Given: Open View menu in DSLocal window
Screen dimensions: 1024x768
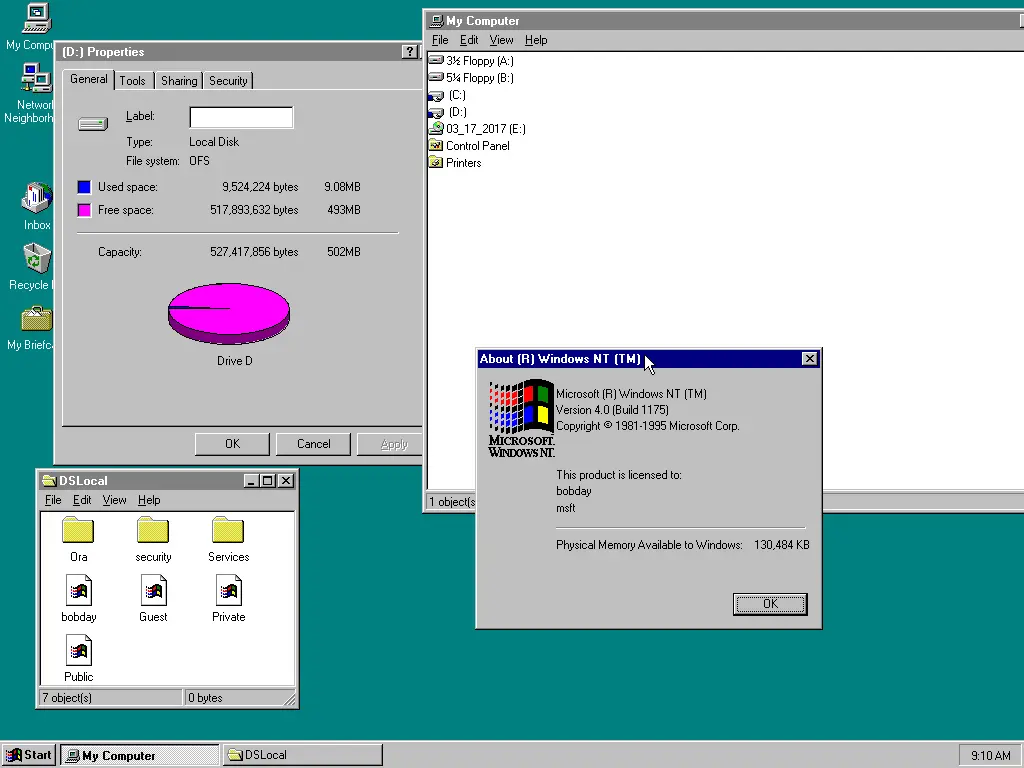Looking at the screenshot, I should click(114, 500).
